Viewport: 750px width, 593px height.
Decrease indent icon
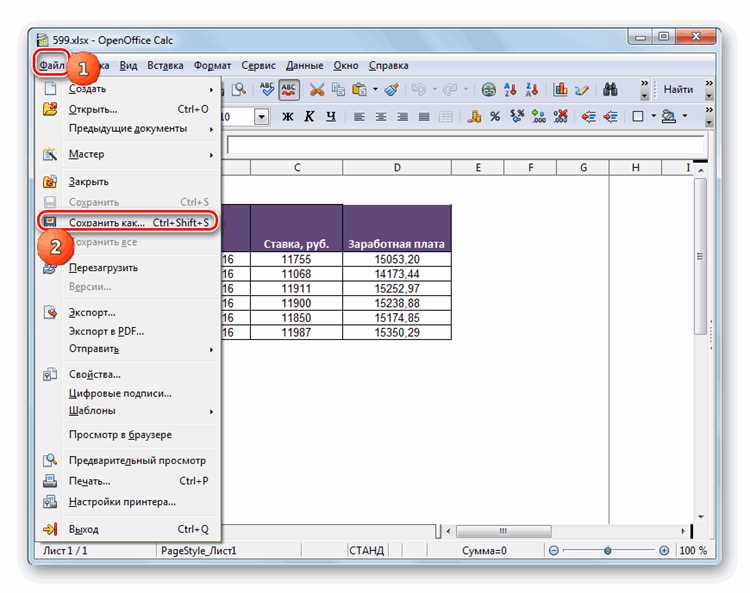click(x=588, y=117)
